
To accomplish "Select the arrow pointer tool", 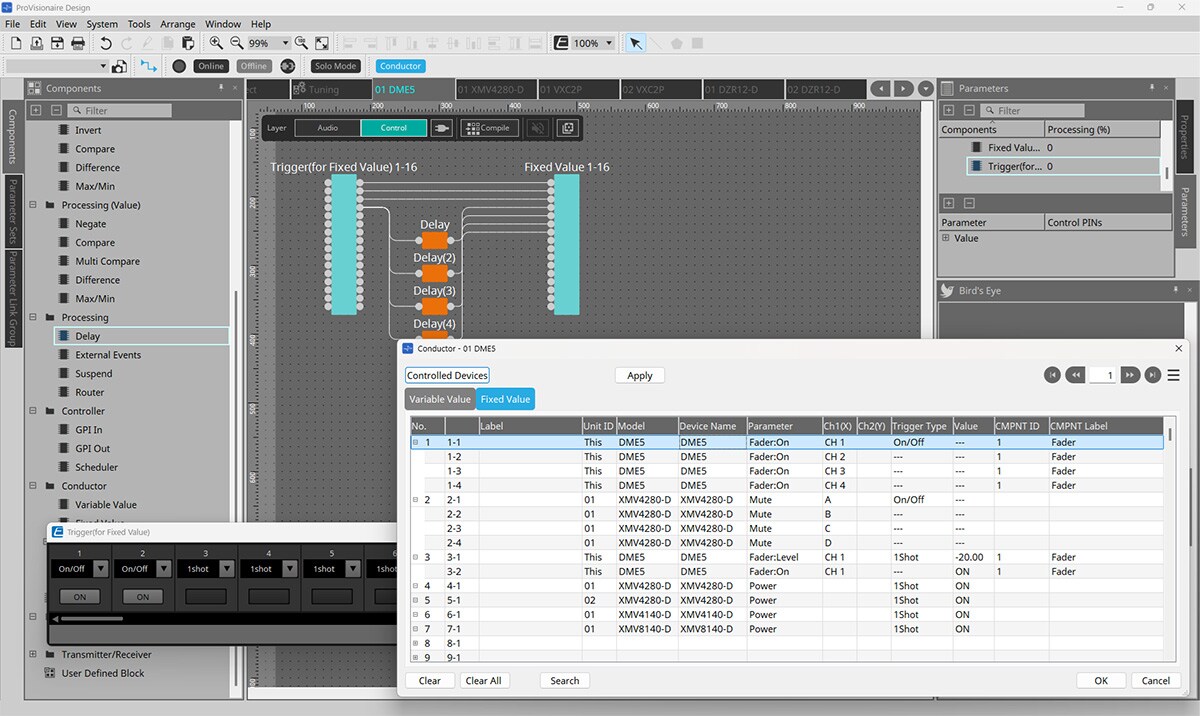I will pyautogui.click(x=635, y=43).
